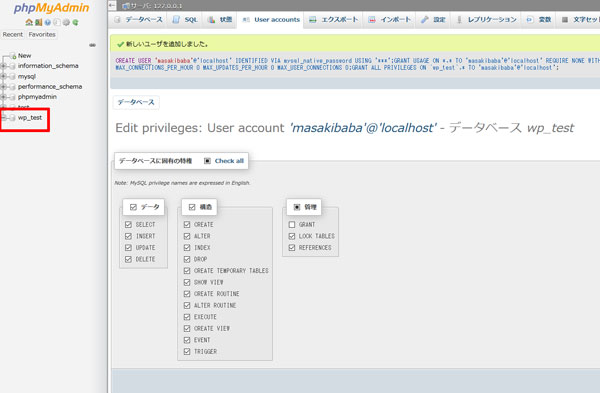Uncheck the LOCK TABLES privilege
This screenshot has width=600, height=393.
[x=292, y=236]
